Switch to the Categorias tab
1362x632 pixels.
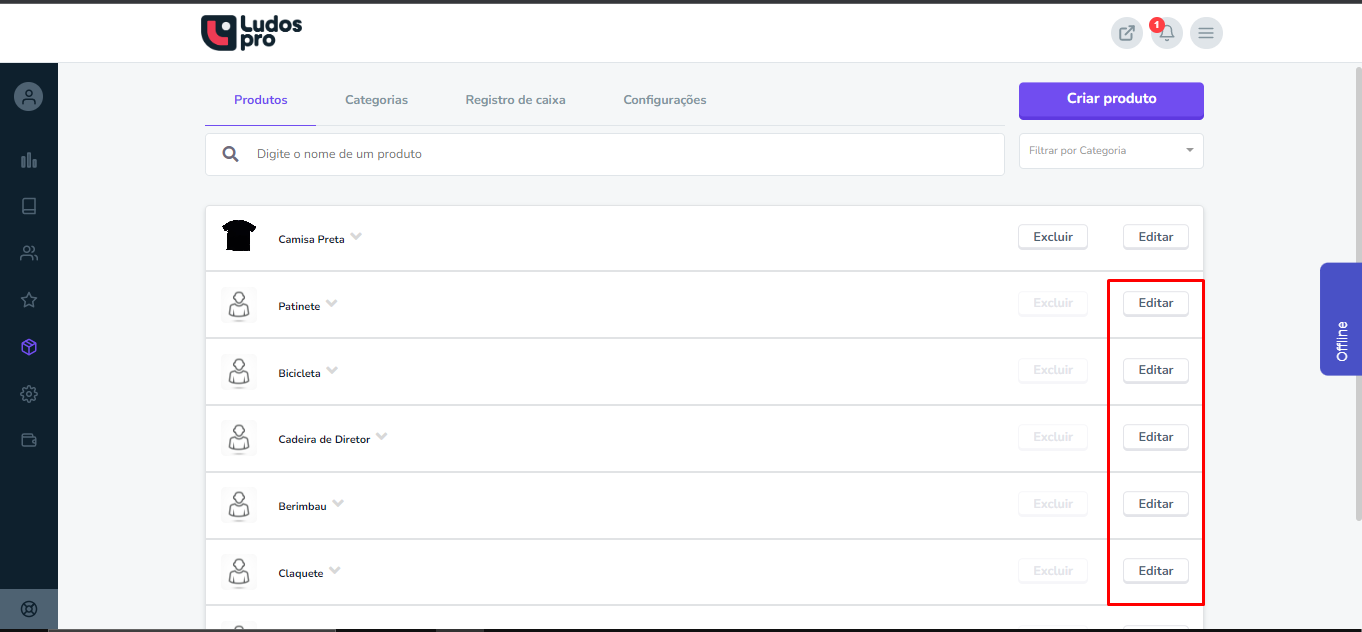click(x=376, y=100)
